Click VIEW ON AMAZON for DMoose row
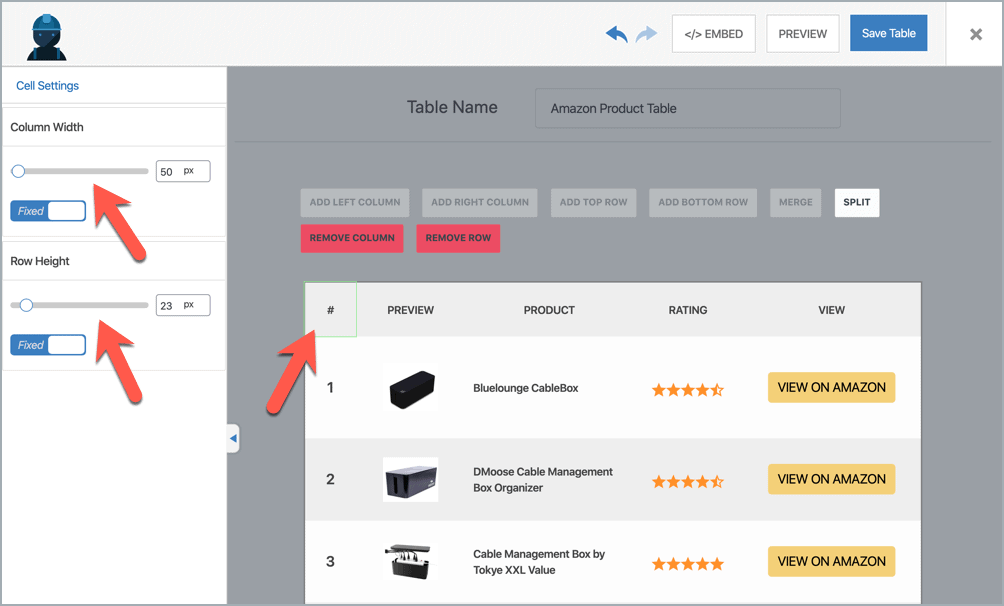1004x606 pixels. pos(831,479)
